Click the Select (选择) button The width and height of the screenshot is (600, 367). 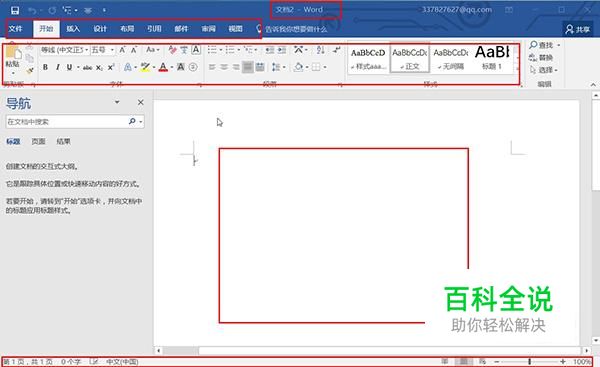click(544, 70)
